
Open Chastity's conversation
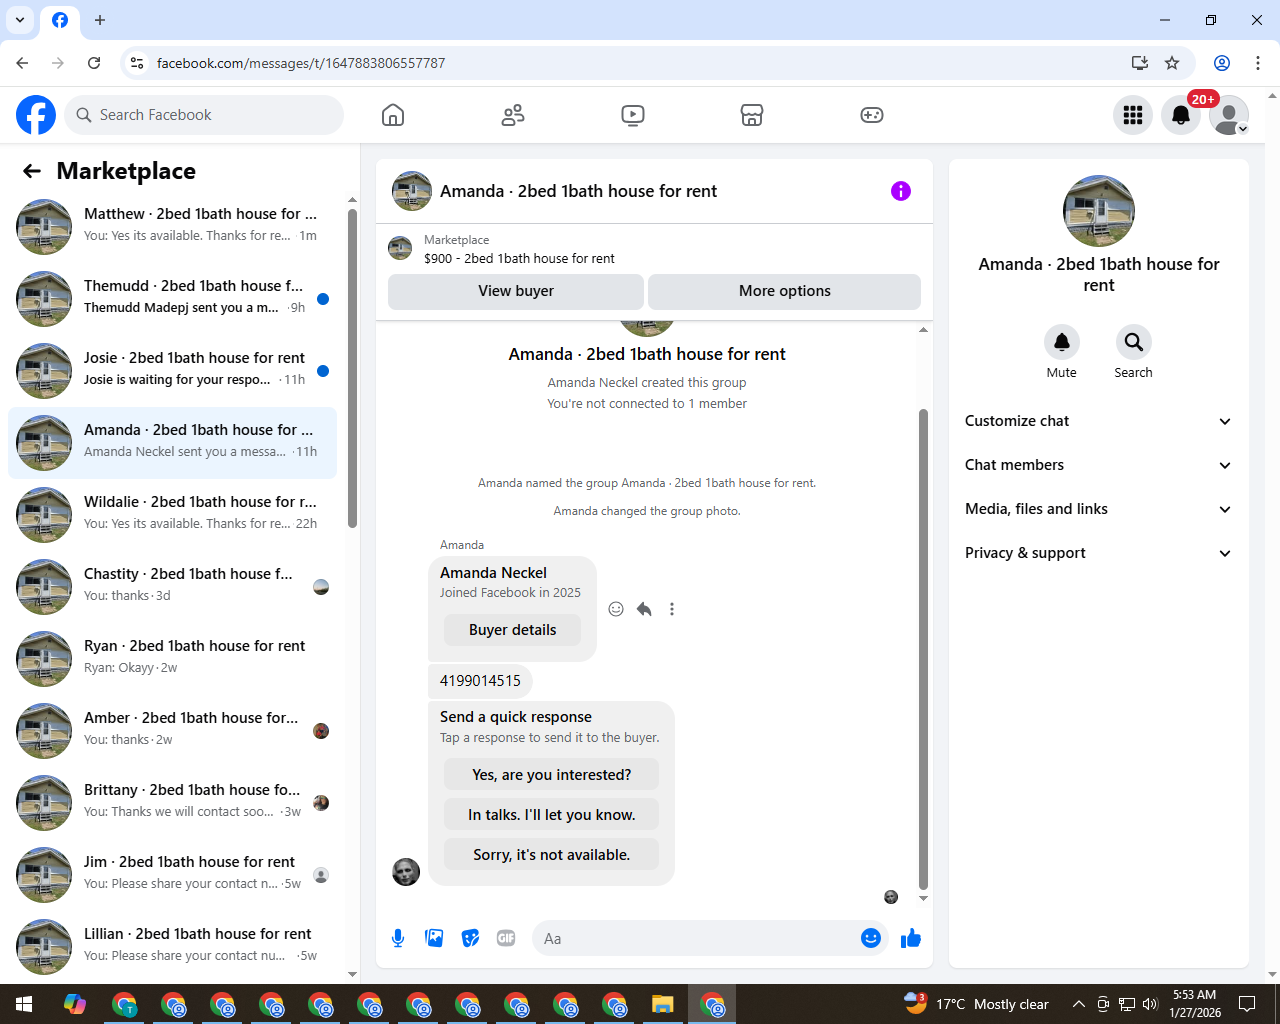[172, 587]
